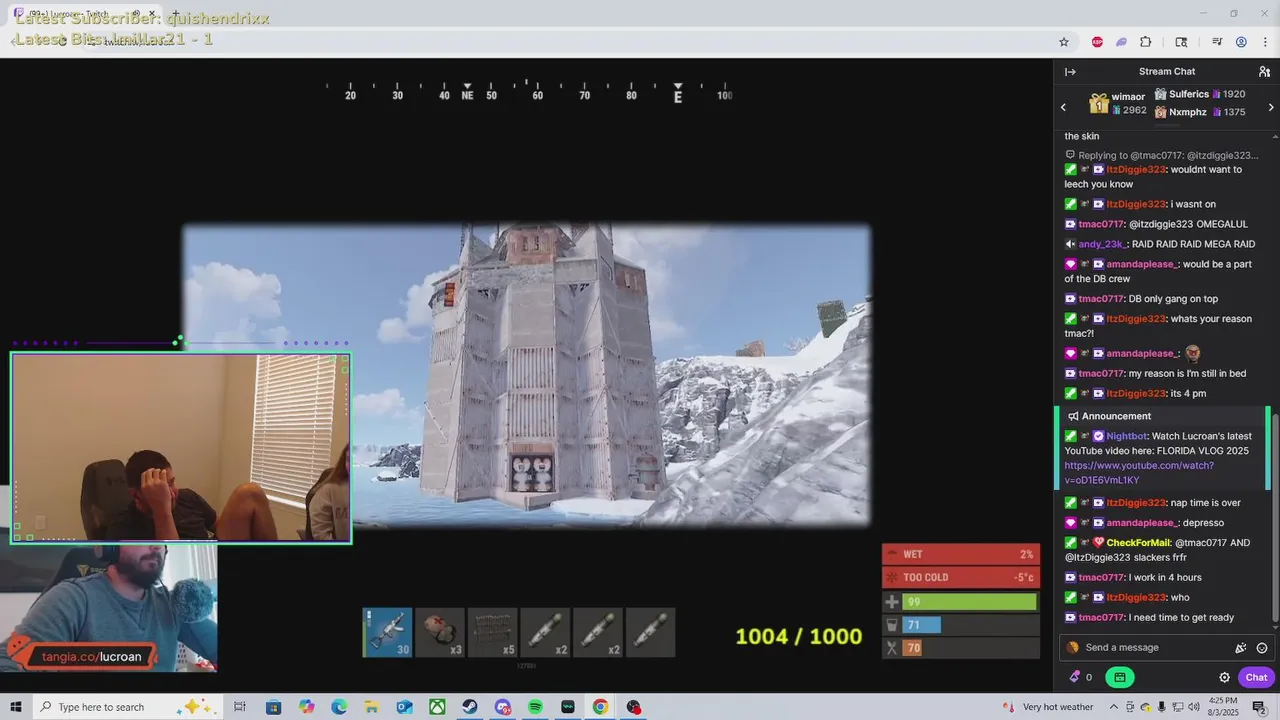
Task: Open the ABP adblock extension
Action: (x=1097, y=42)
